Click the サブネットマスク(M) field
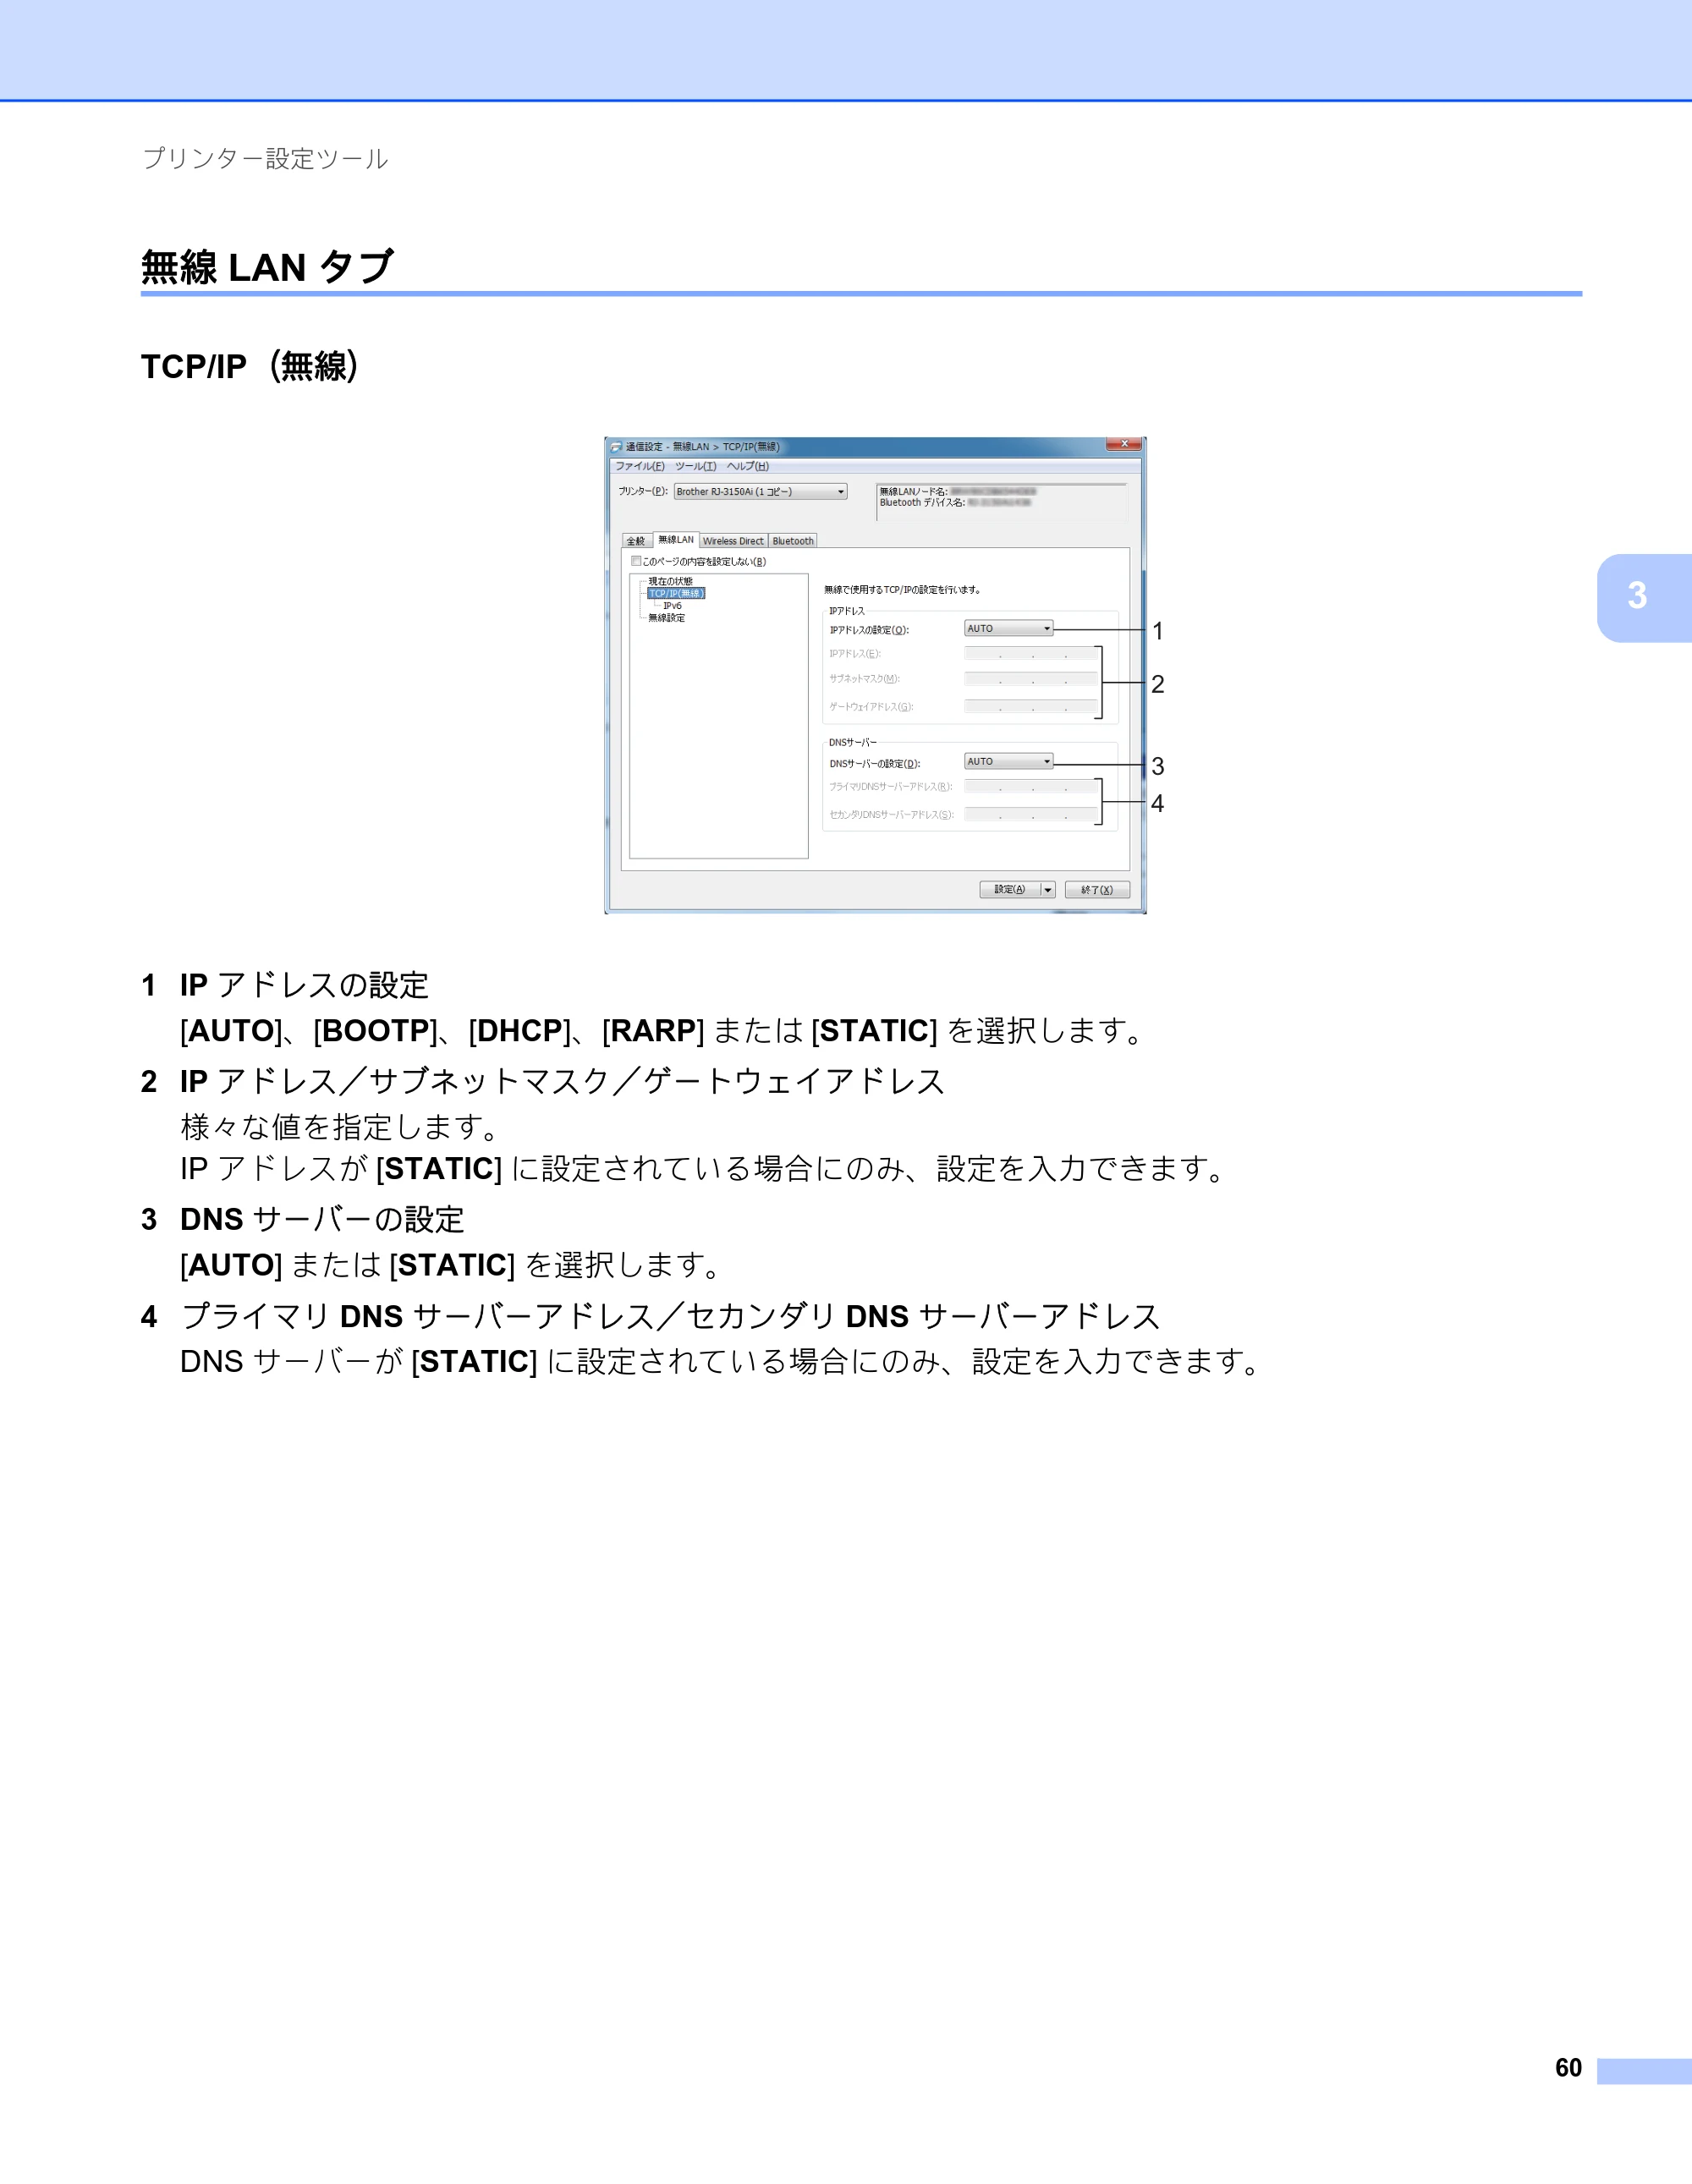This screenshot has height=2184, width=1692. (x=1031, y=679)
